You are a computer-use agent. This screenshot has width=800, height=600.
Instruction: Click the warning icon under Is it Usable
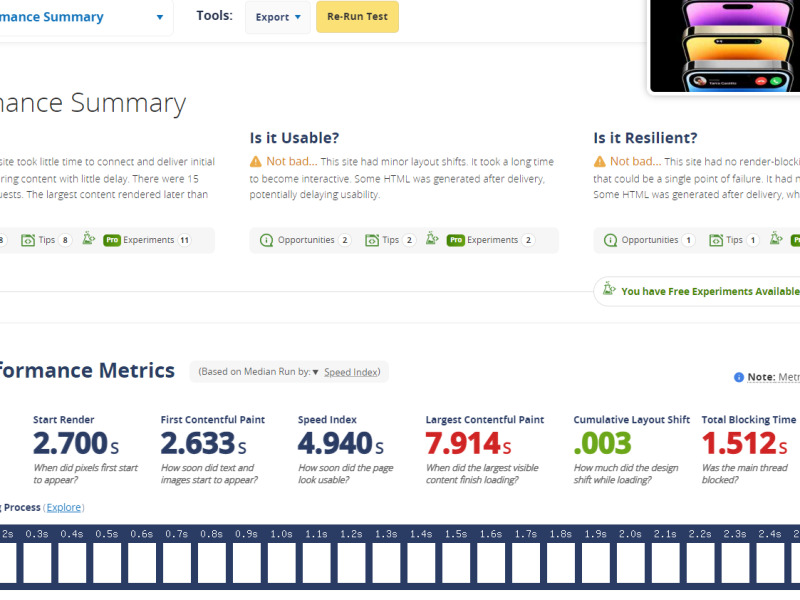click(x=256, y=161)
